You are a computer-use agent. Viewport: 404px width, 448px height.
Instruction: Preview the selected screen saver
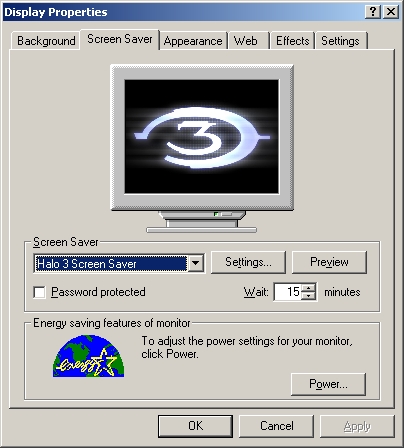tap(329, 262)
